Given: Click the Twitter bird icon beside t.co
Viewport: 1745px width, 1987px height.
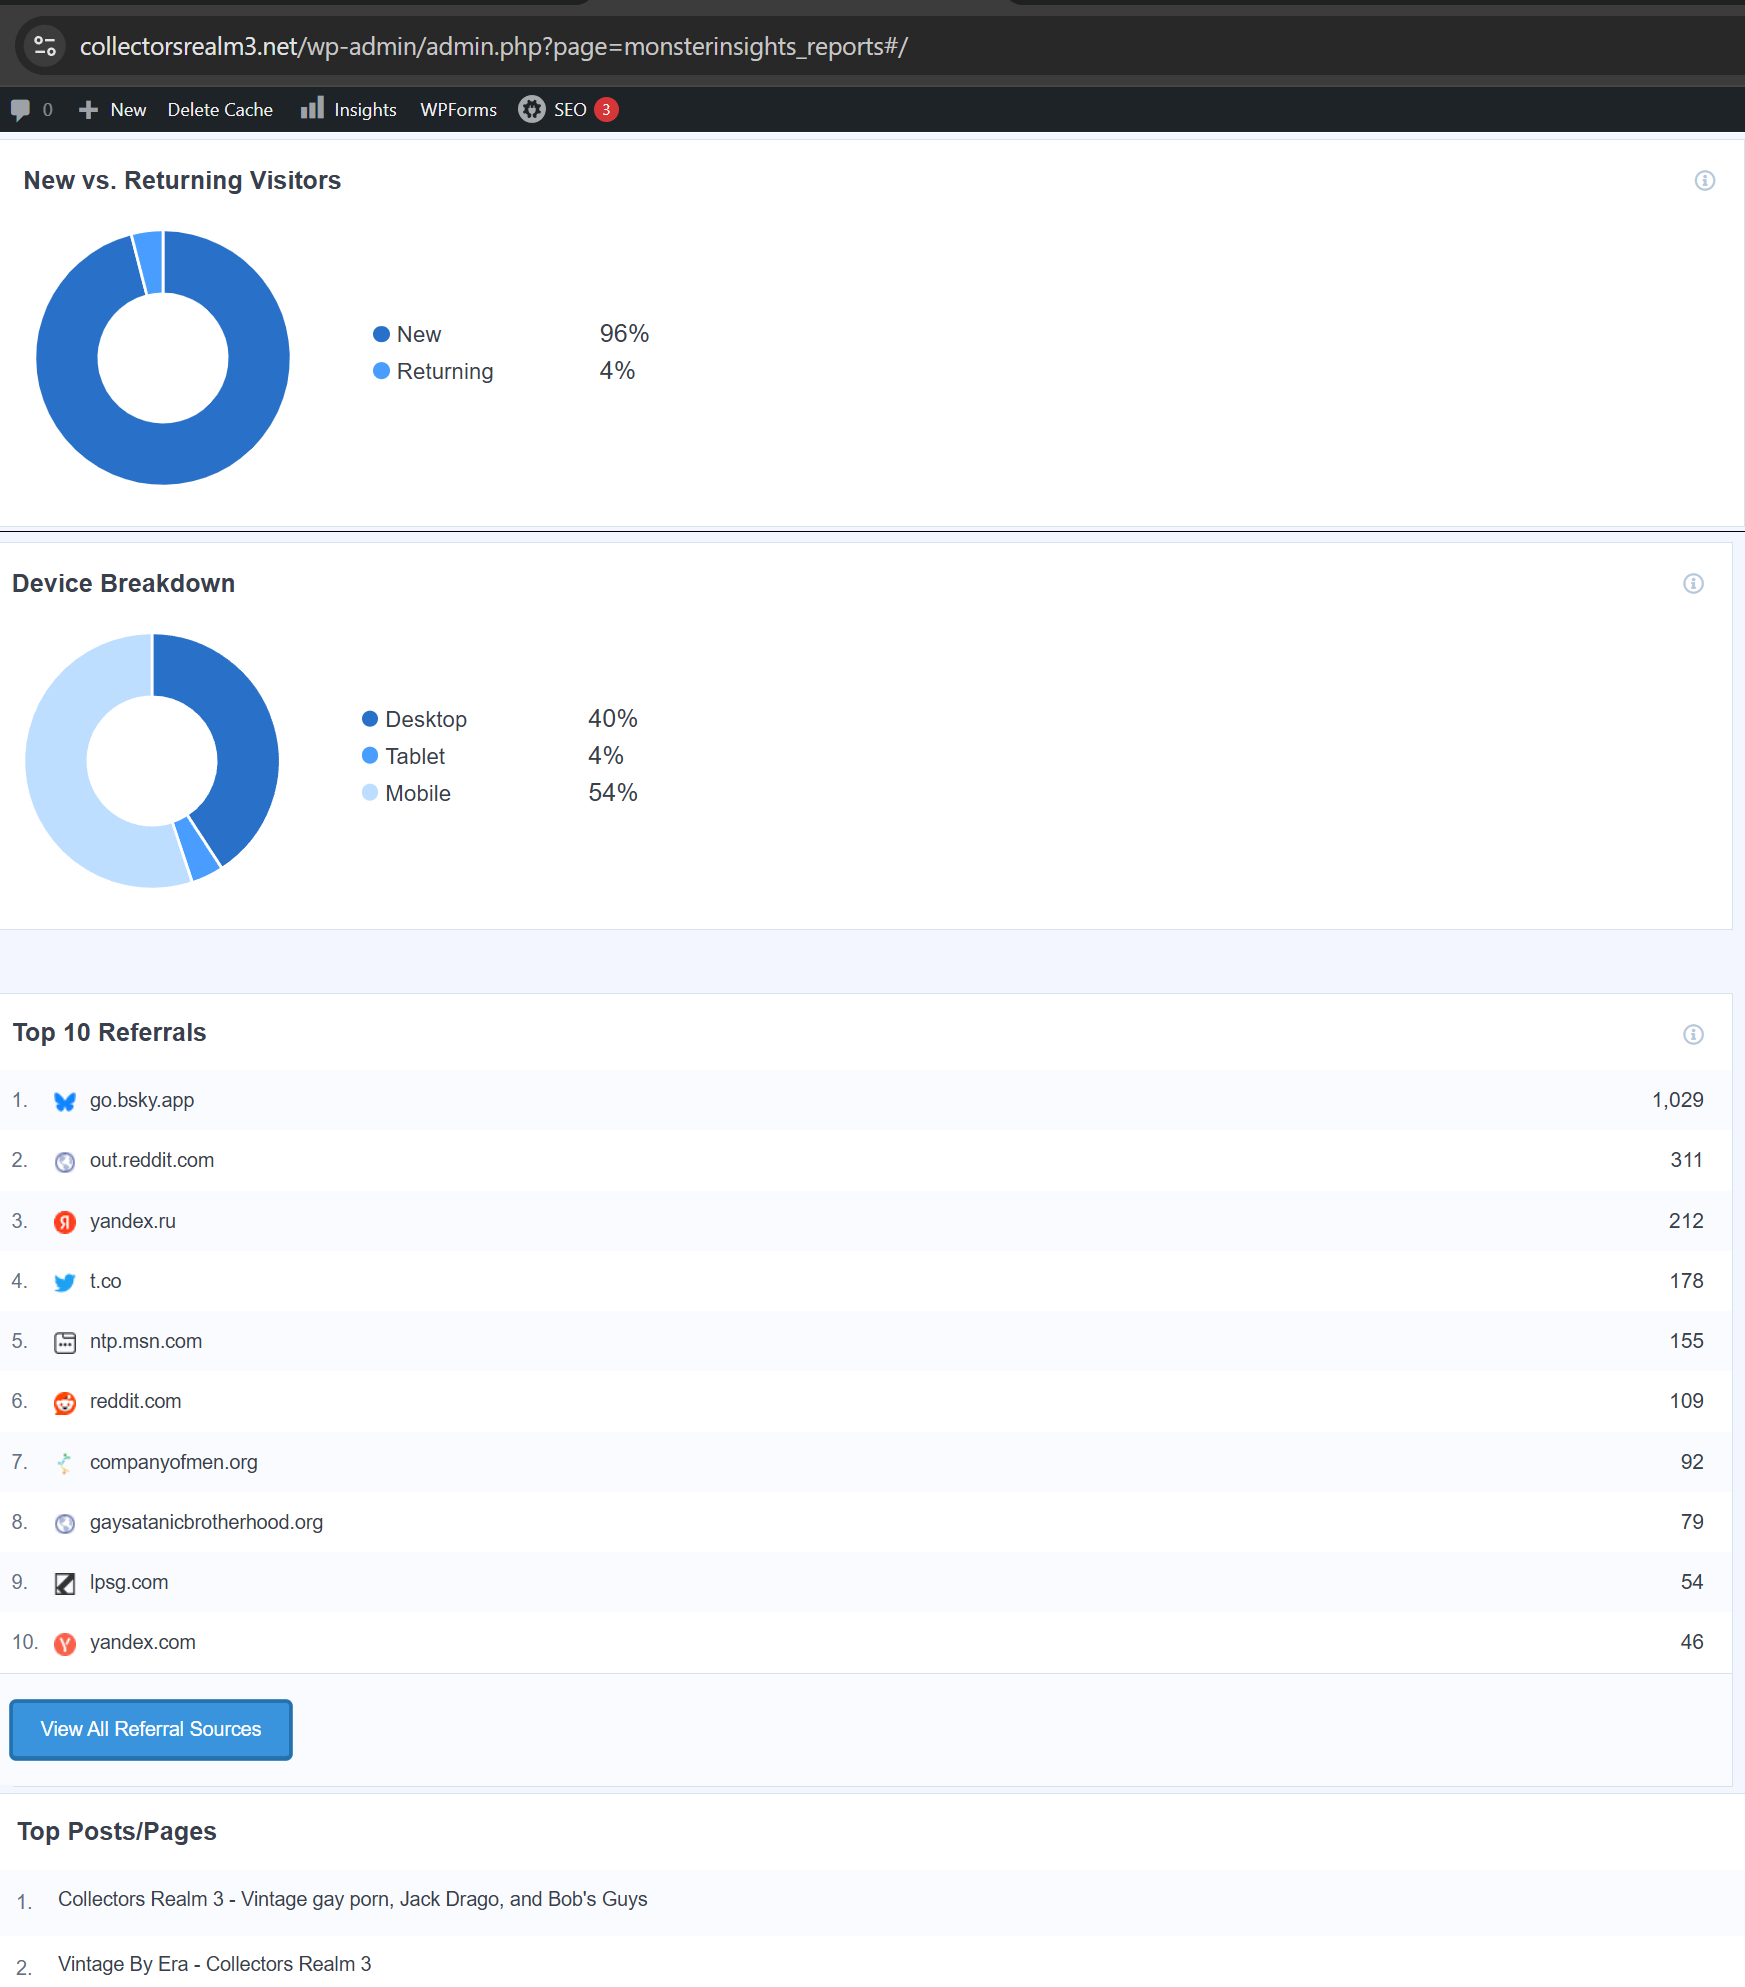Looking at the screenshot, I should (x=65, y=1282).
